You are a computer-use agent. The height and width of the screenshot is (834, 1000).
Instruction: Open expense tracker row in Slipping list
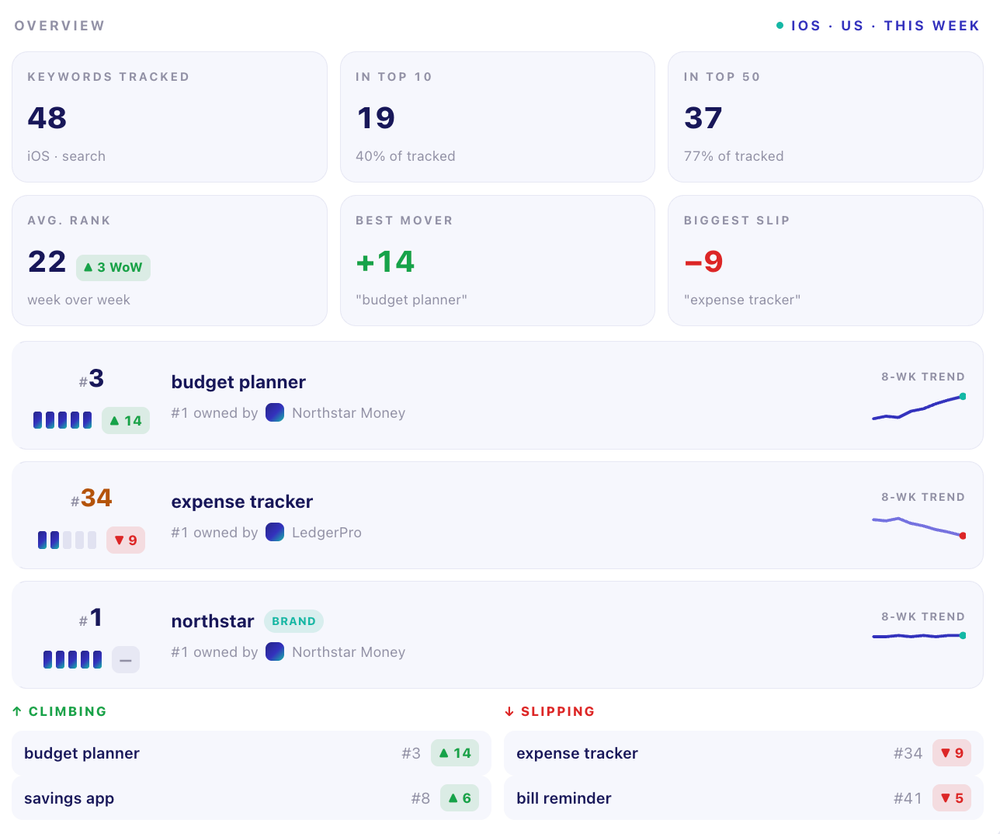[x=744, y=753]
